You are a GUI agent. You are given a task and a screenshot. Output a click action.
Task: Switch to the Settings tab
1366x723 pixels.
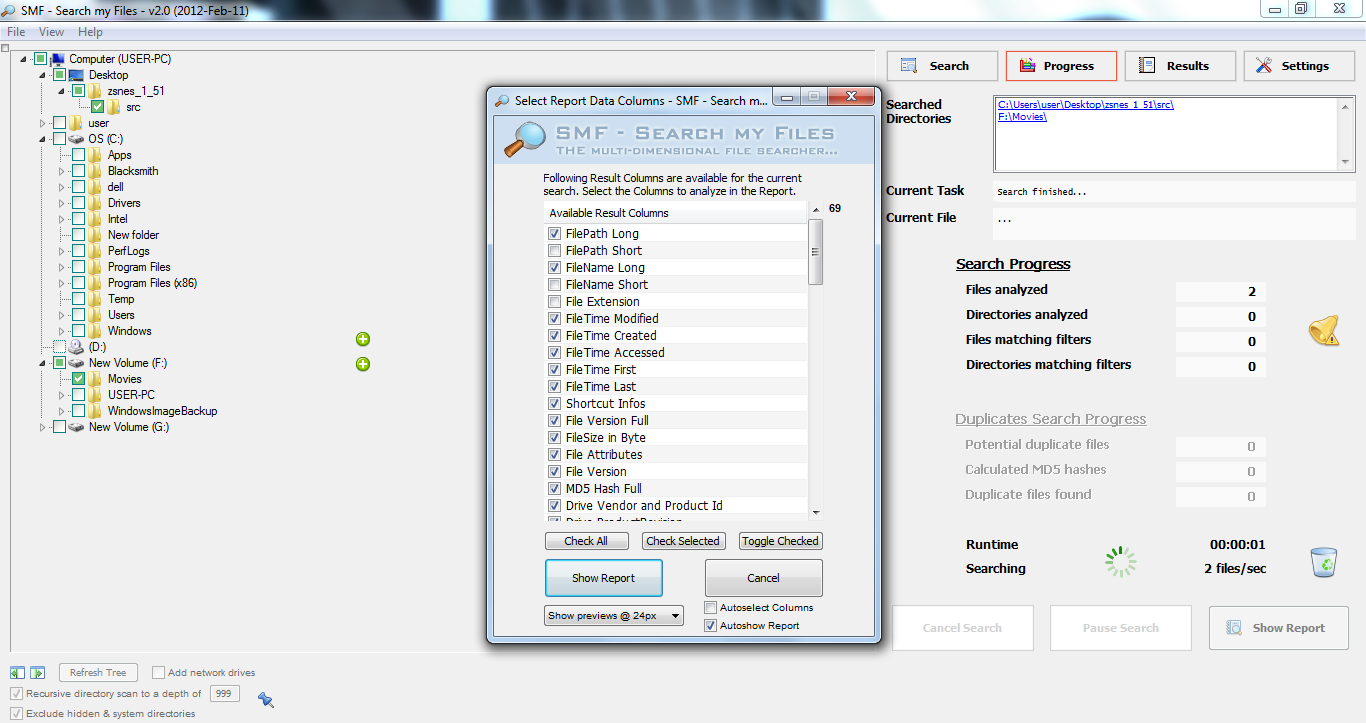click(1299, 66)
